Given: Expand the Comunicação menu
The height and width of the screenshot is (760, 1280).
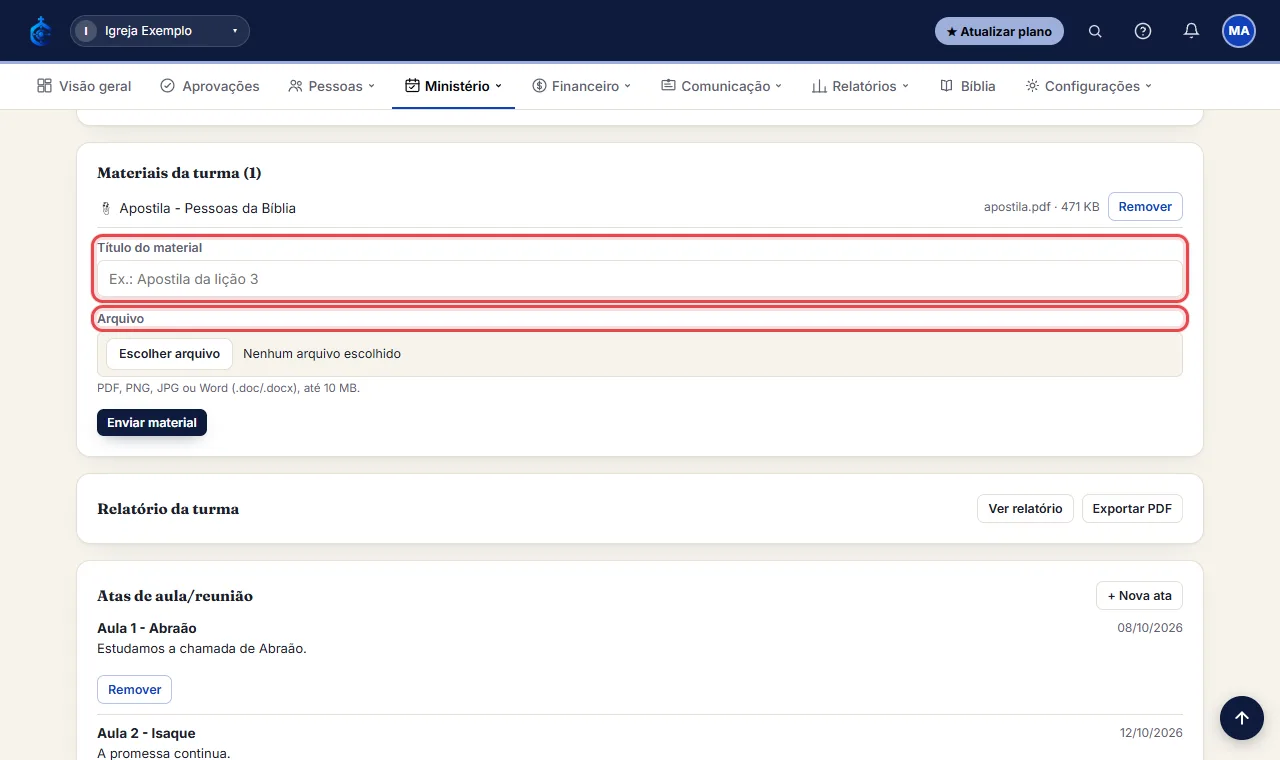Looking at the screenshot, I should coord(721,86).
